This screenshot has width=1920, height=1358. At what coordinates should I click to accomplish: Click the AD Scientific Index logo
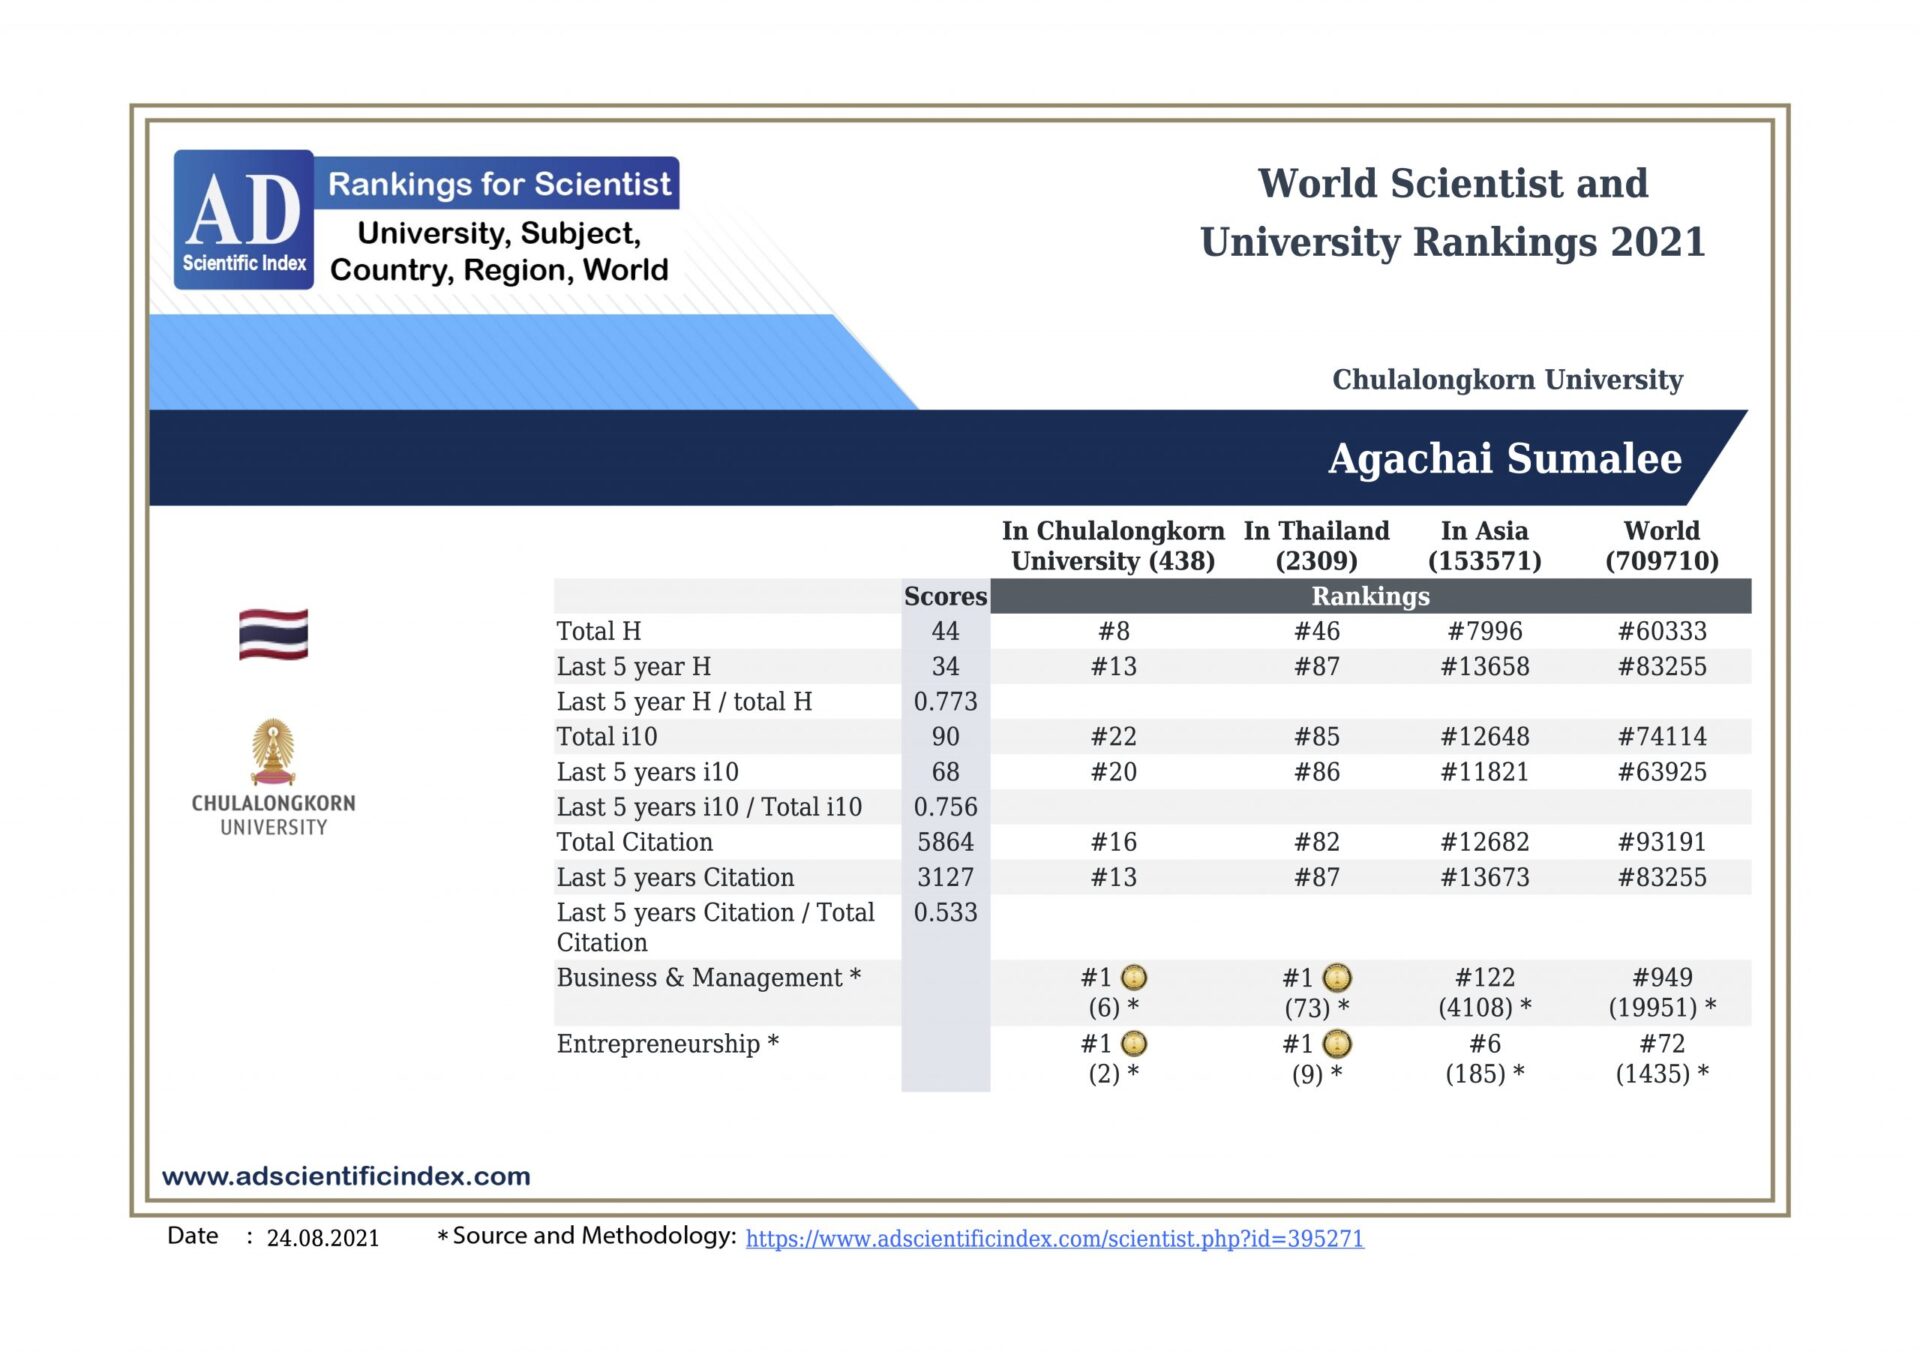click(243, 219)
